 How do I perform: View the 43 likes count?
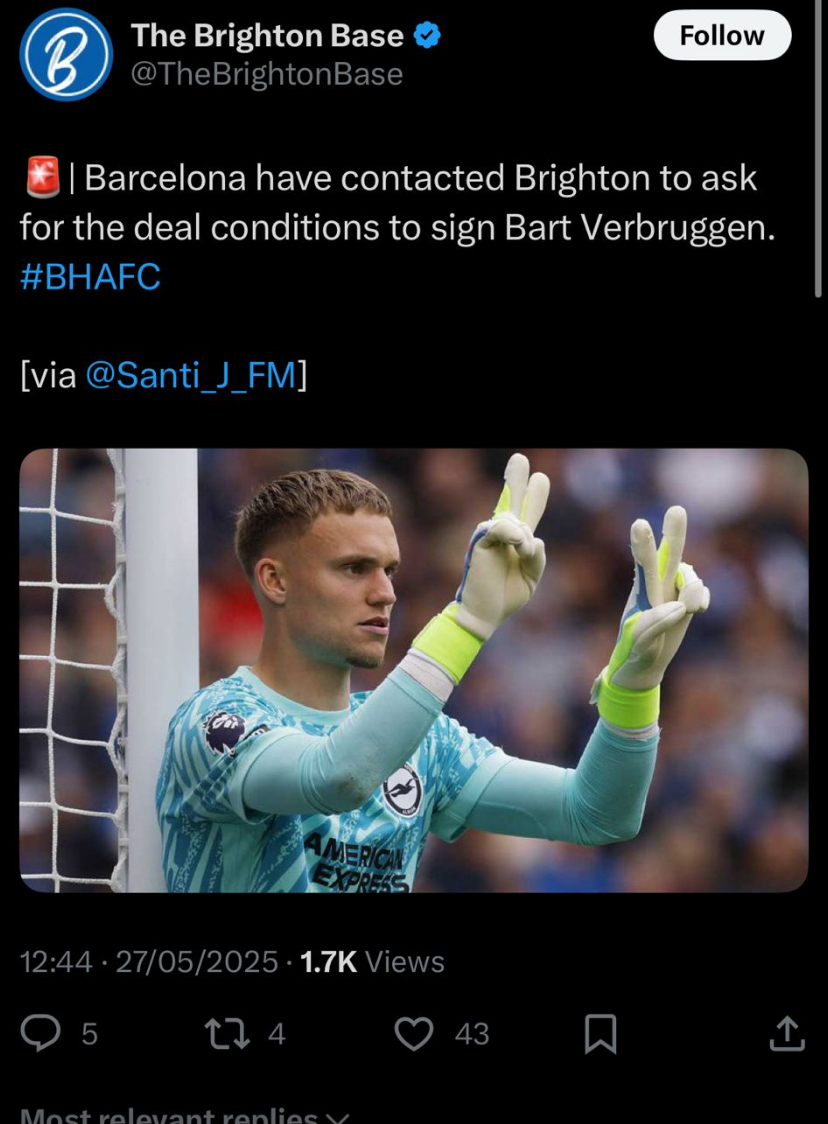click(x=472, y=1034)
